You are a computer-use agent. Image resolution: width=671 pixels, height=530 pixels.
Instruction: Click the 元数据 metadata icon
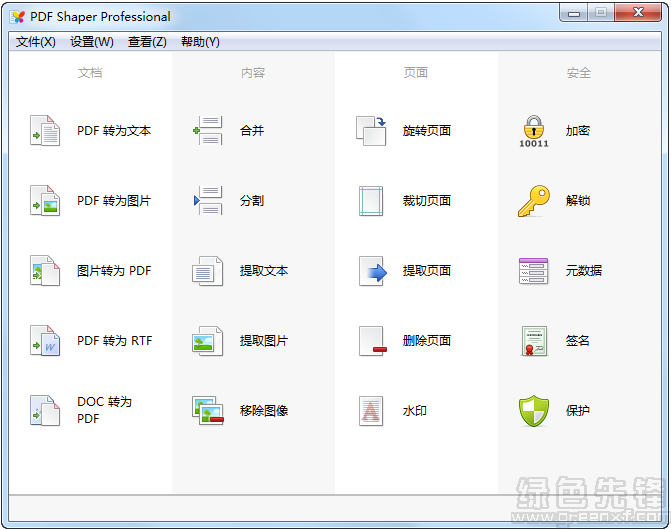click(x=534, y=271)
